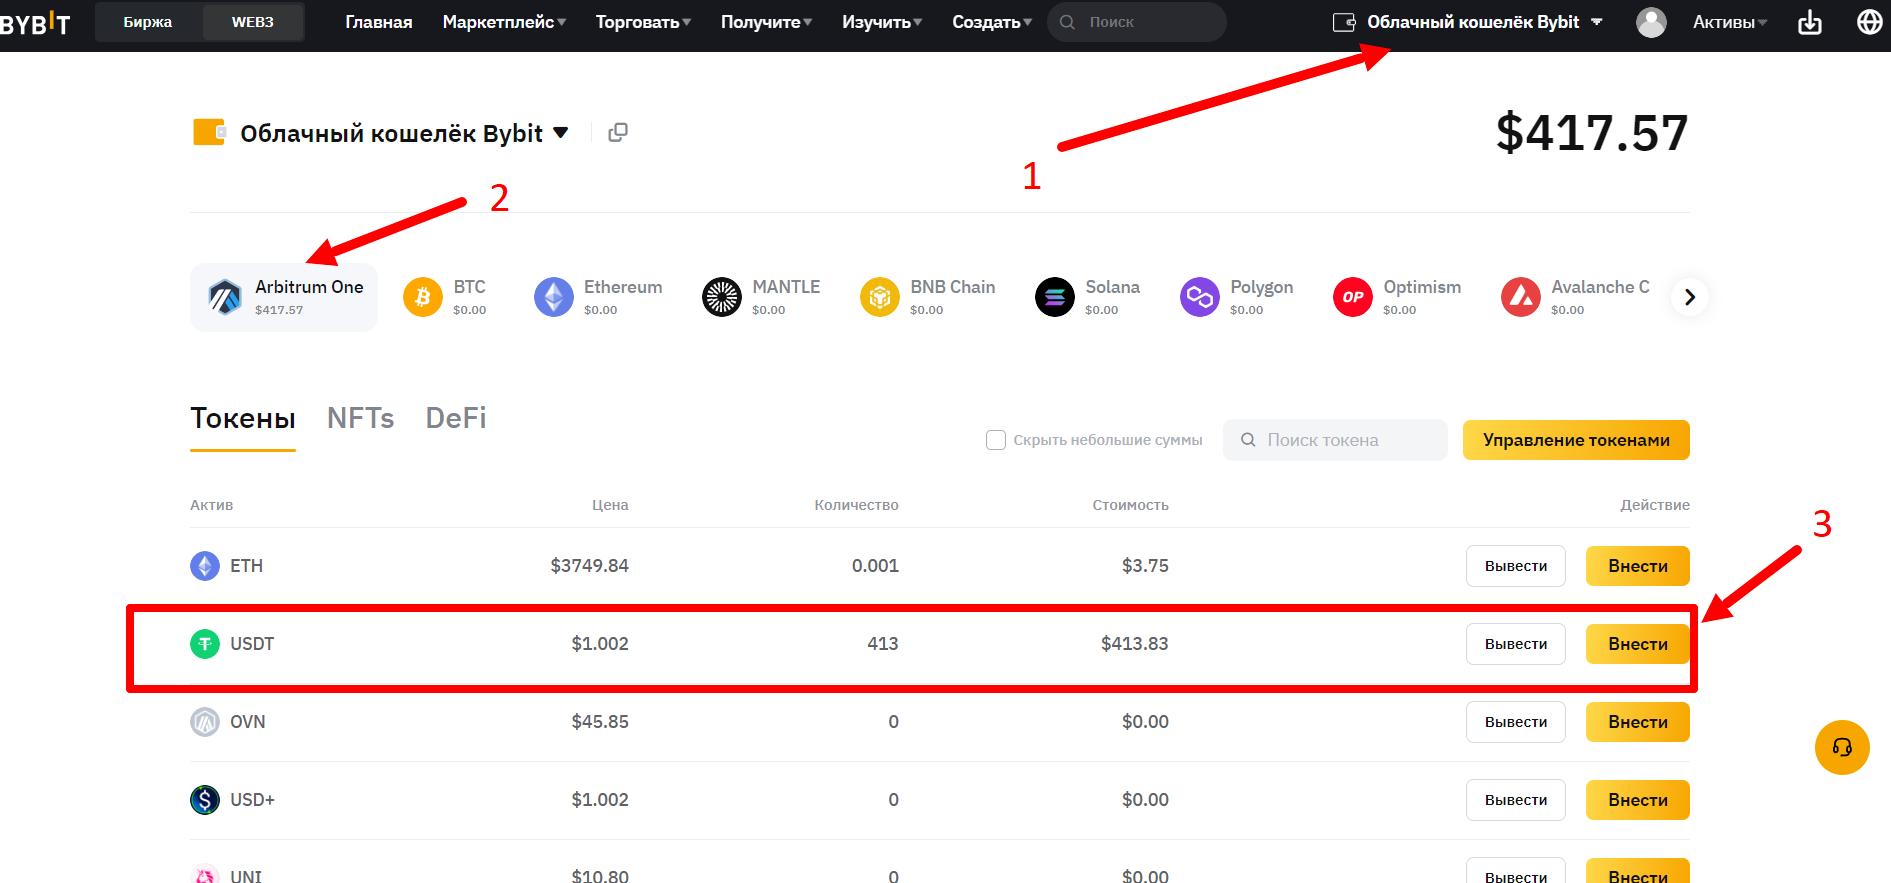Click the magnifier in token search
The width and height of the screenshot is (1891, 883).
click(1248, 440)
